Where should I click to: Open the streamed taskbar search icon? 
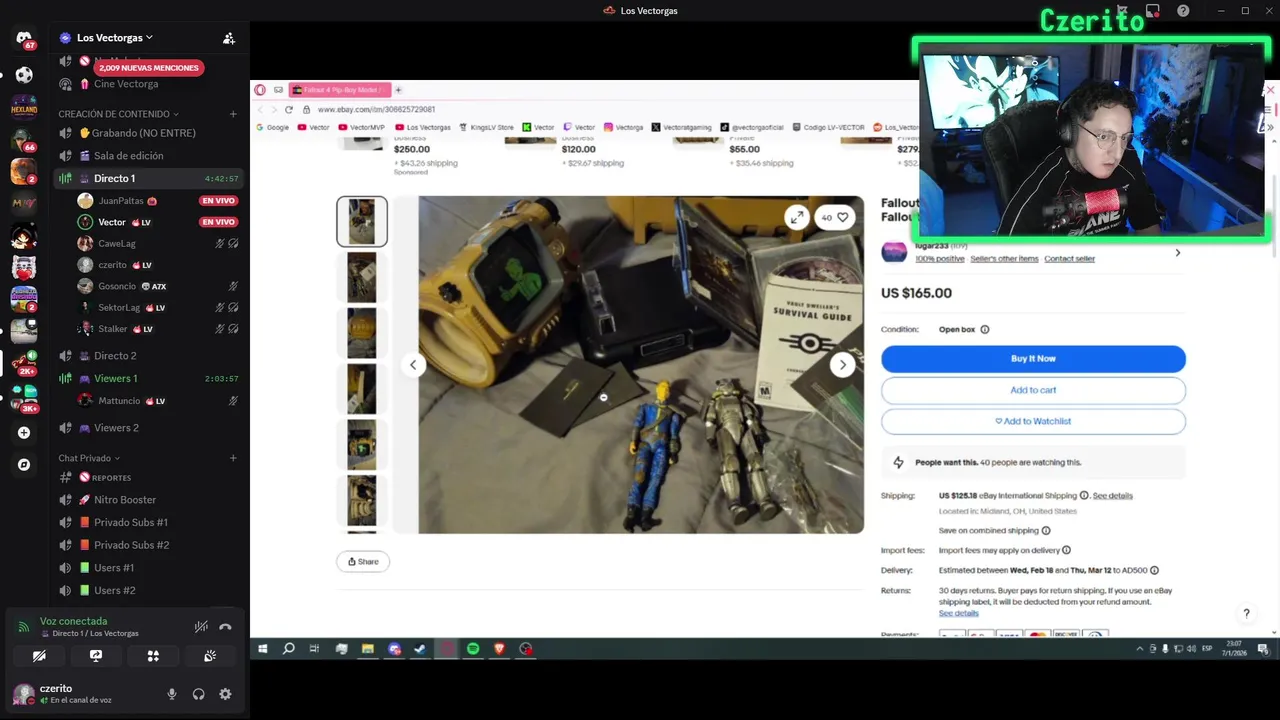(x=289, y=649)
